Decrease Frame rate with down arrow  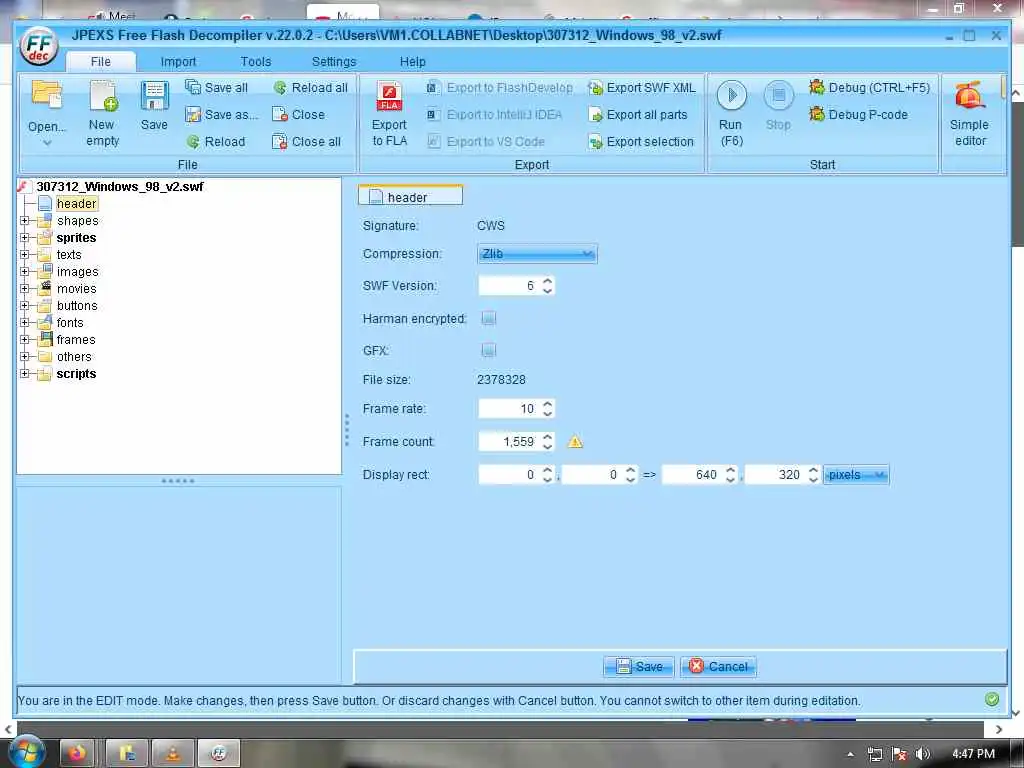547,413
